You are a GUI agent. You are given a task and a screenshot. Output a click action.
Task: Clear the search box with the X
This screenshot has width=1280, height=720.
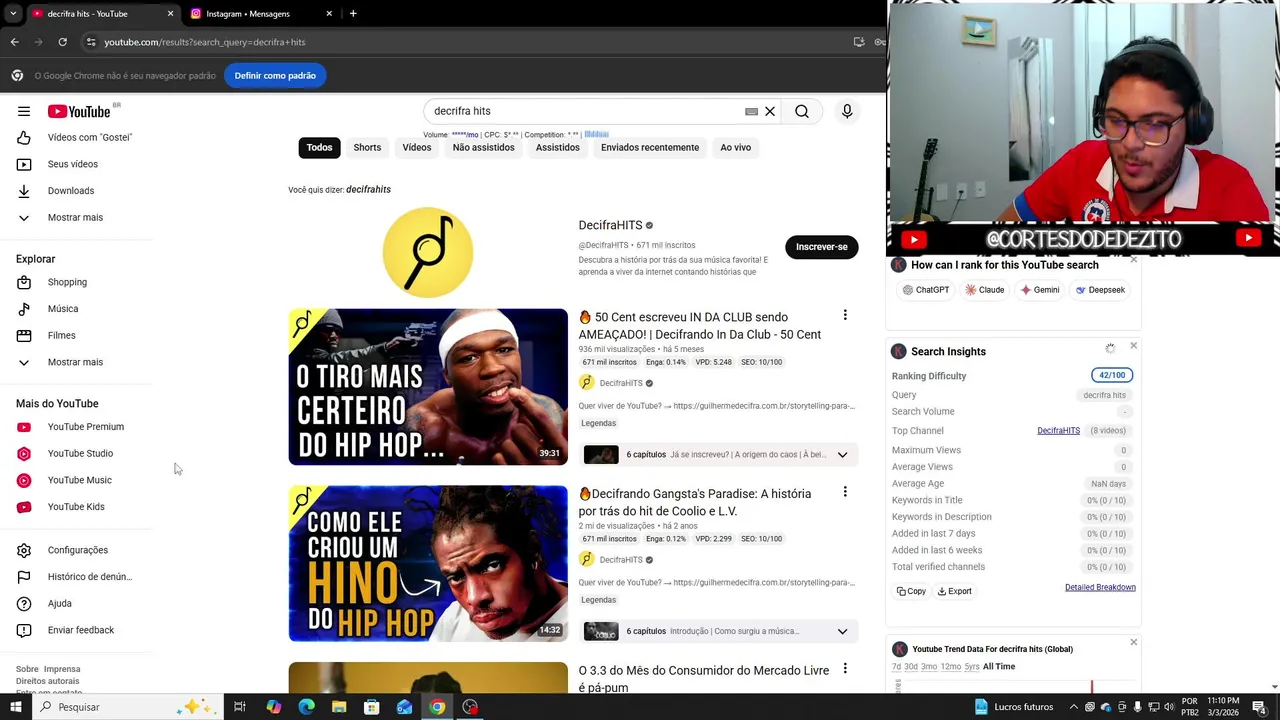pyautogui.click(x=770, y=111)
